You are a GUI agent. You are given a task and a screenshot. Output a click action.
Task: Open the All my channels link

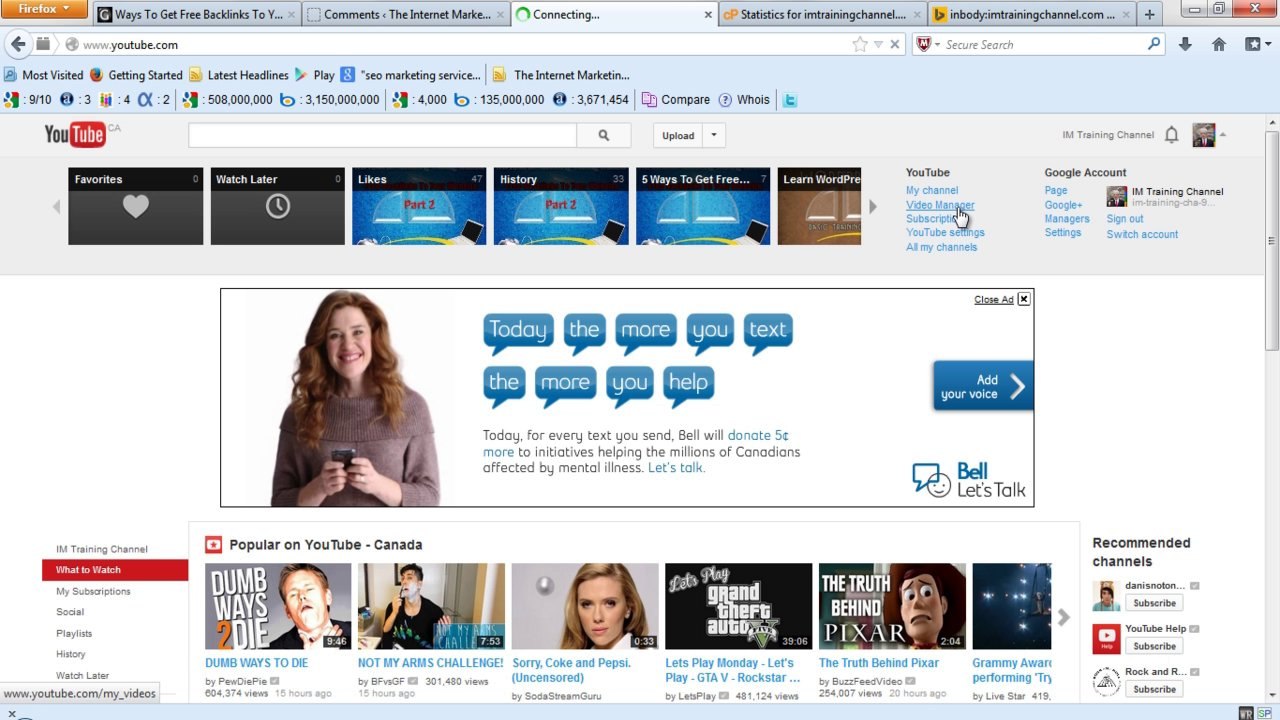point(941,247)
